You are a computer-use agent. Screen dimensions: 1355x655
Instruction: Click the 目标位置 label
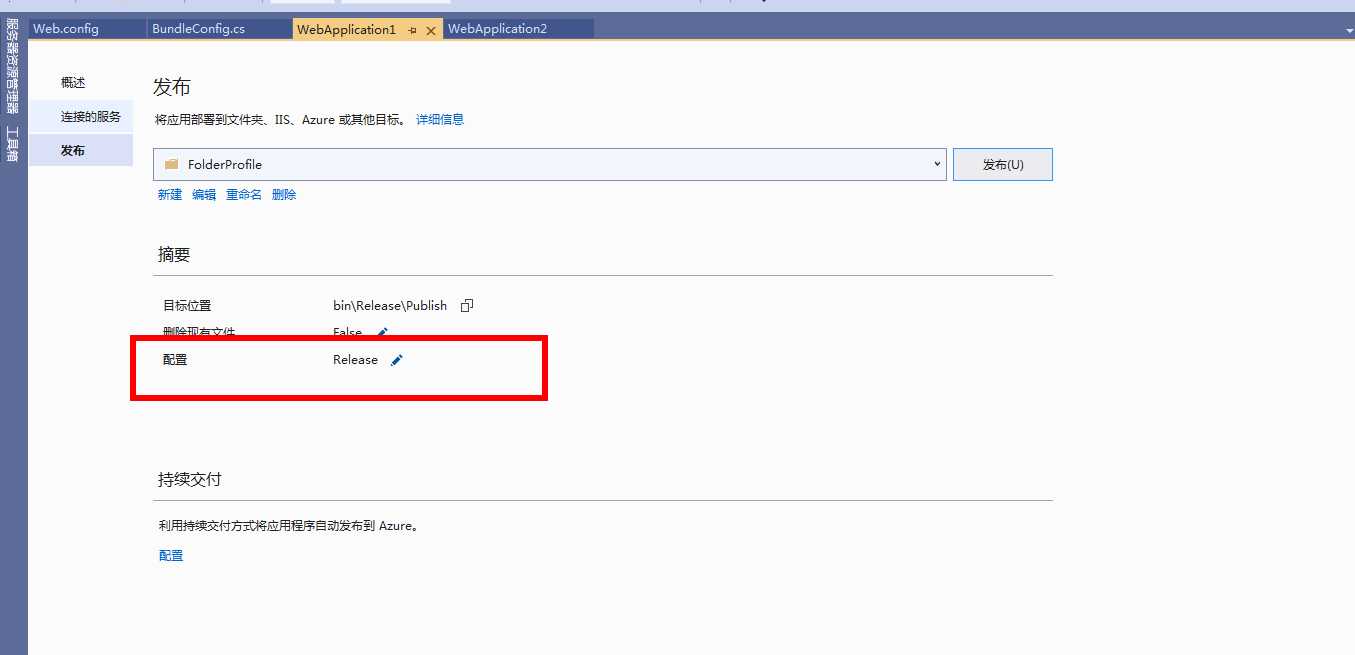coord(187,306)
